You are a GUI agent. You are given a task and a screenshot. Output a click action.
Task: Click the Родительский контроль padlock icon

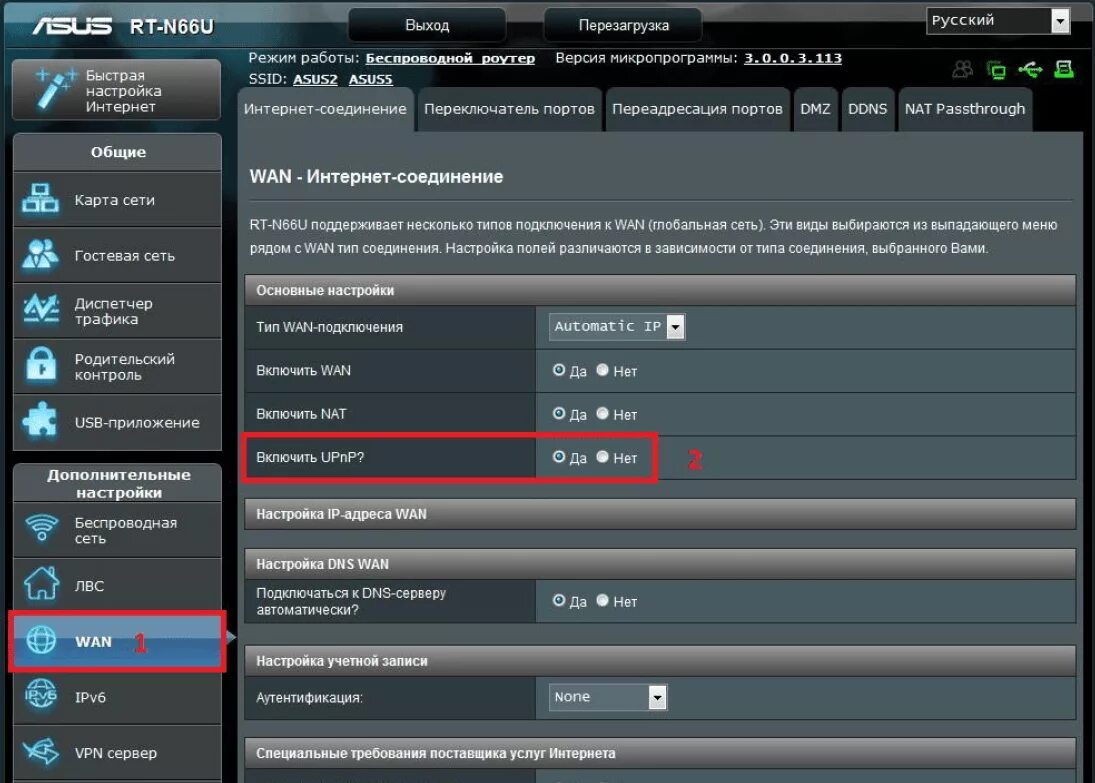pos(41,365)
